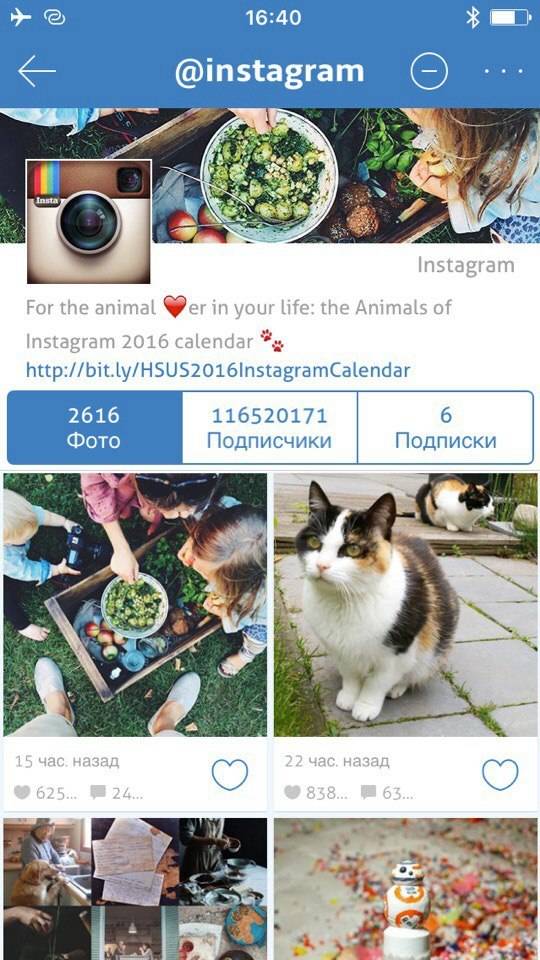This screenshot has height=960, width=540.
Task: Tap the @instagram title in header
Action: click(x=269, y=72)
